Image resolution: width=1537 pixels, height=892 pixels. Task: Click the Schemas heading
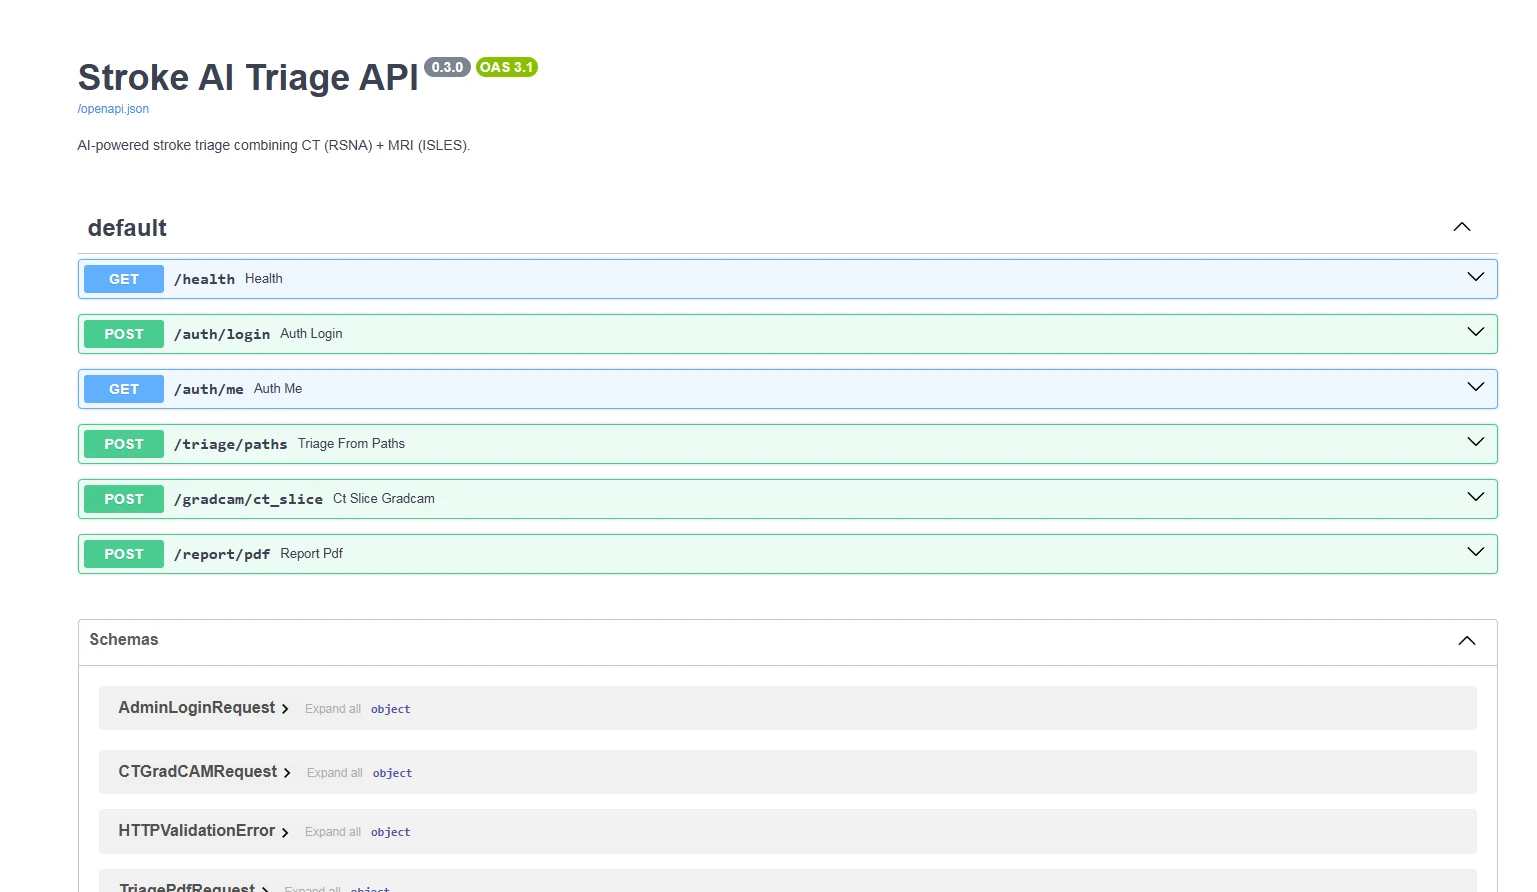pyautogui.click(x=124, y=640)
